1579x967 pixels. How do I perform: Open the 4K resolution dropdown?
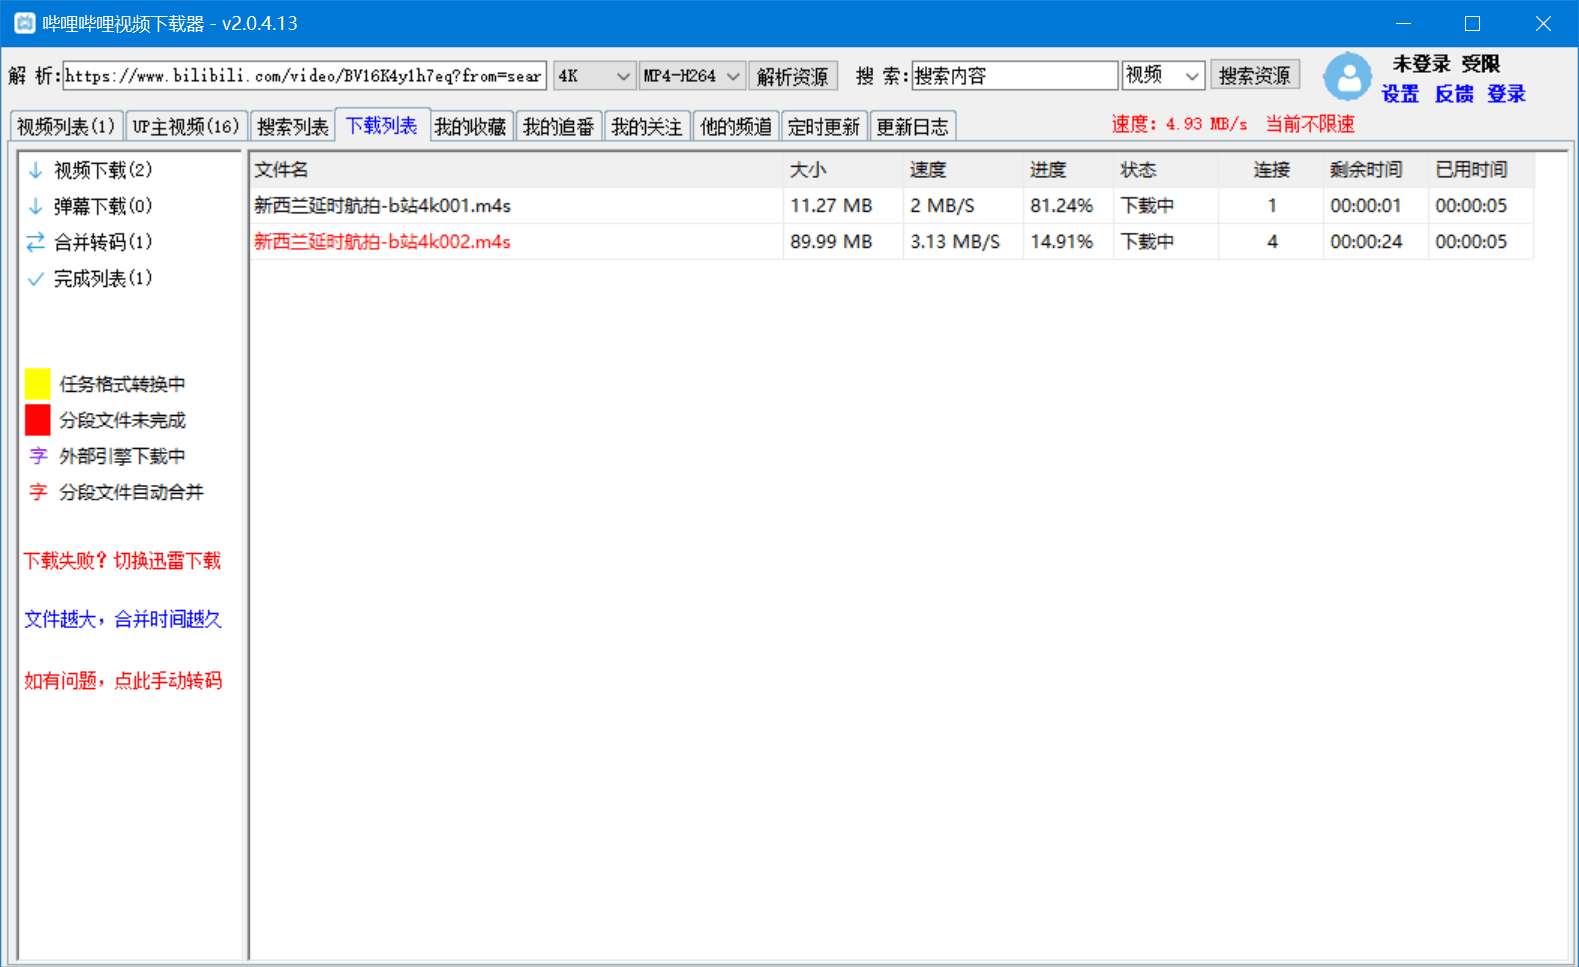594,76
